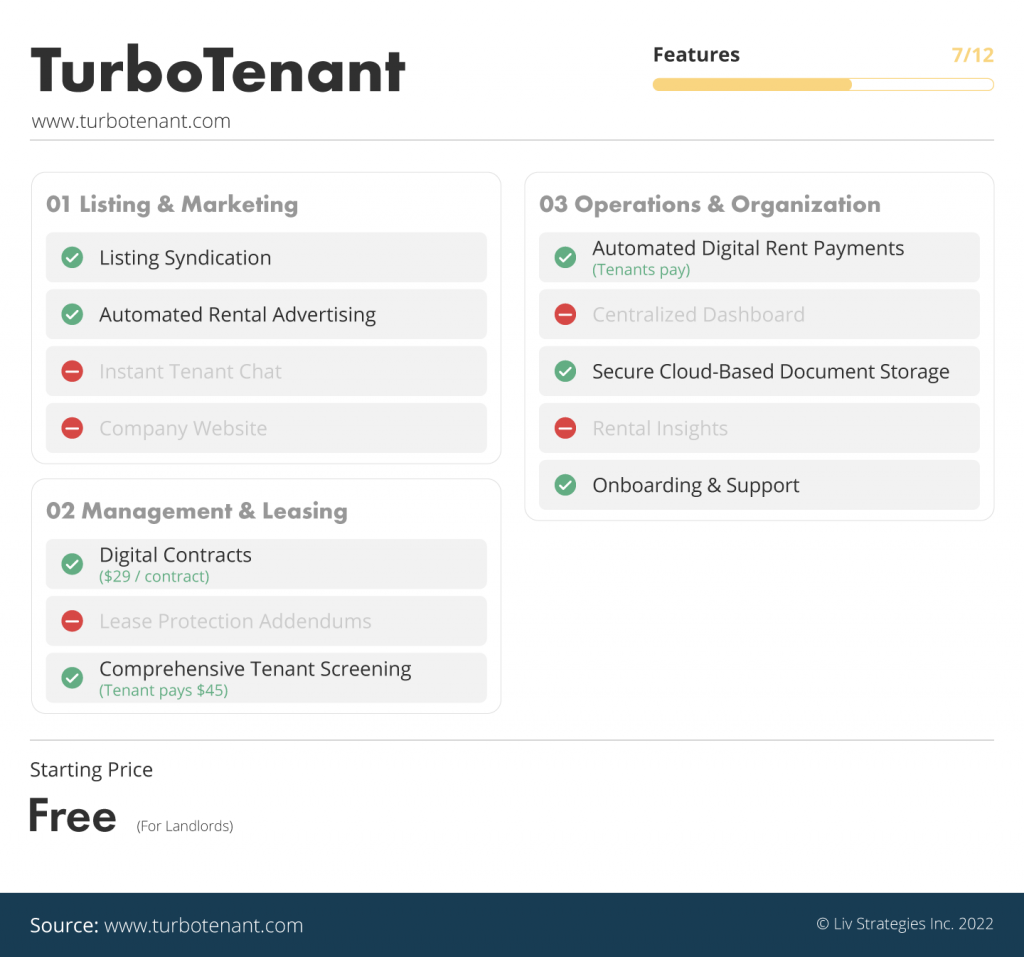Click the (Tenant pays $45) note

tap(163, 690)
